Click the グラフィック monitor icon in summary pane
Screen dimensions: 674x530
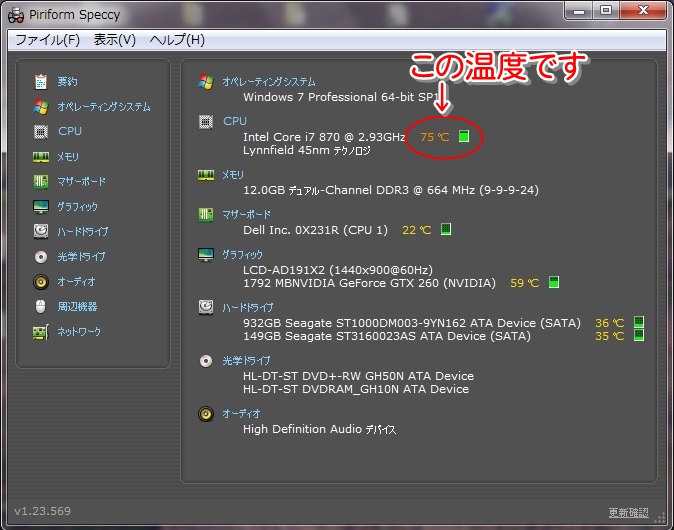click(x=206, y=255)
